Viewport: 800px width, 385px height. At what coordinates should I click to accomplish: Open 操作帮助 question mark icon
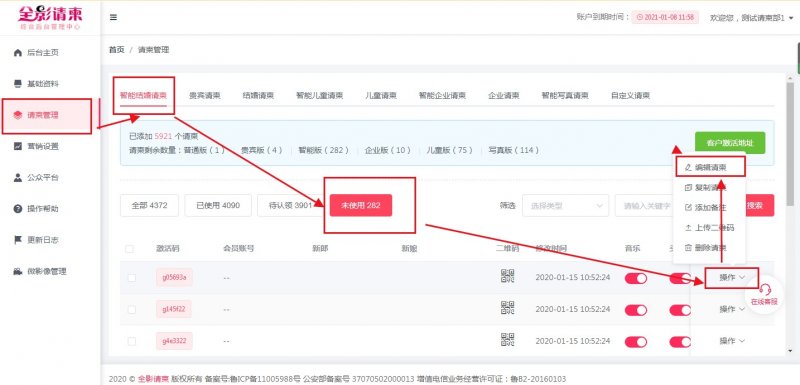[18, 209]
